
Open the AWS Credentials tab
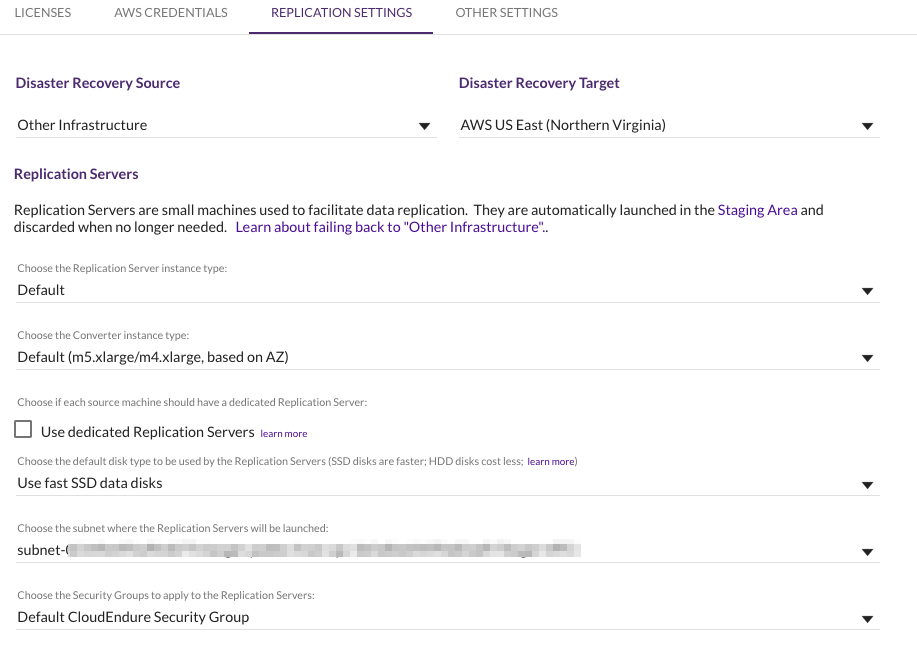[x=171, y=13]
